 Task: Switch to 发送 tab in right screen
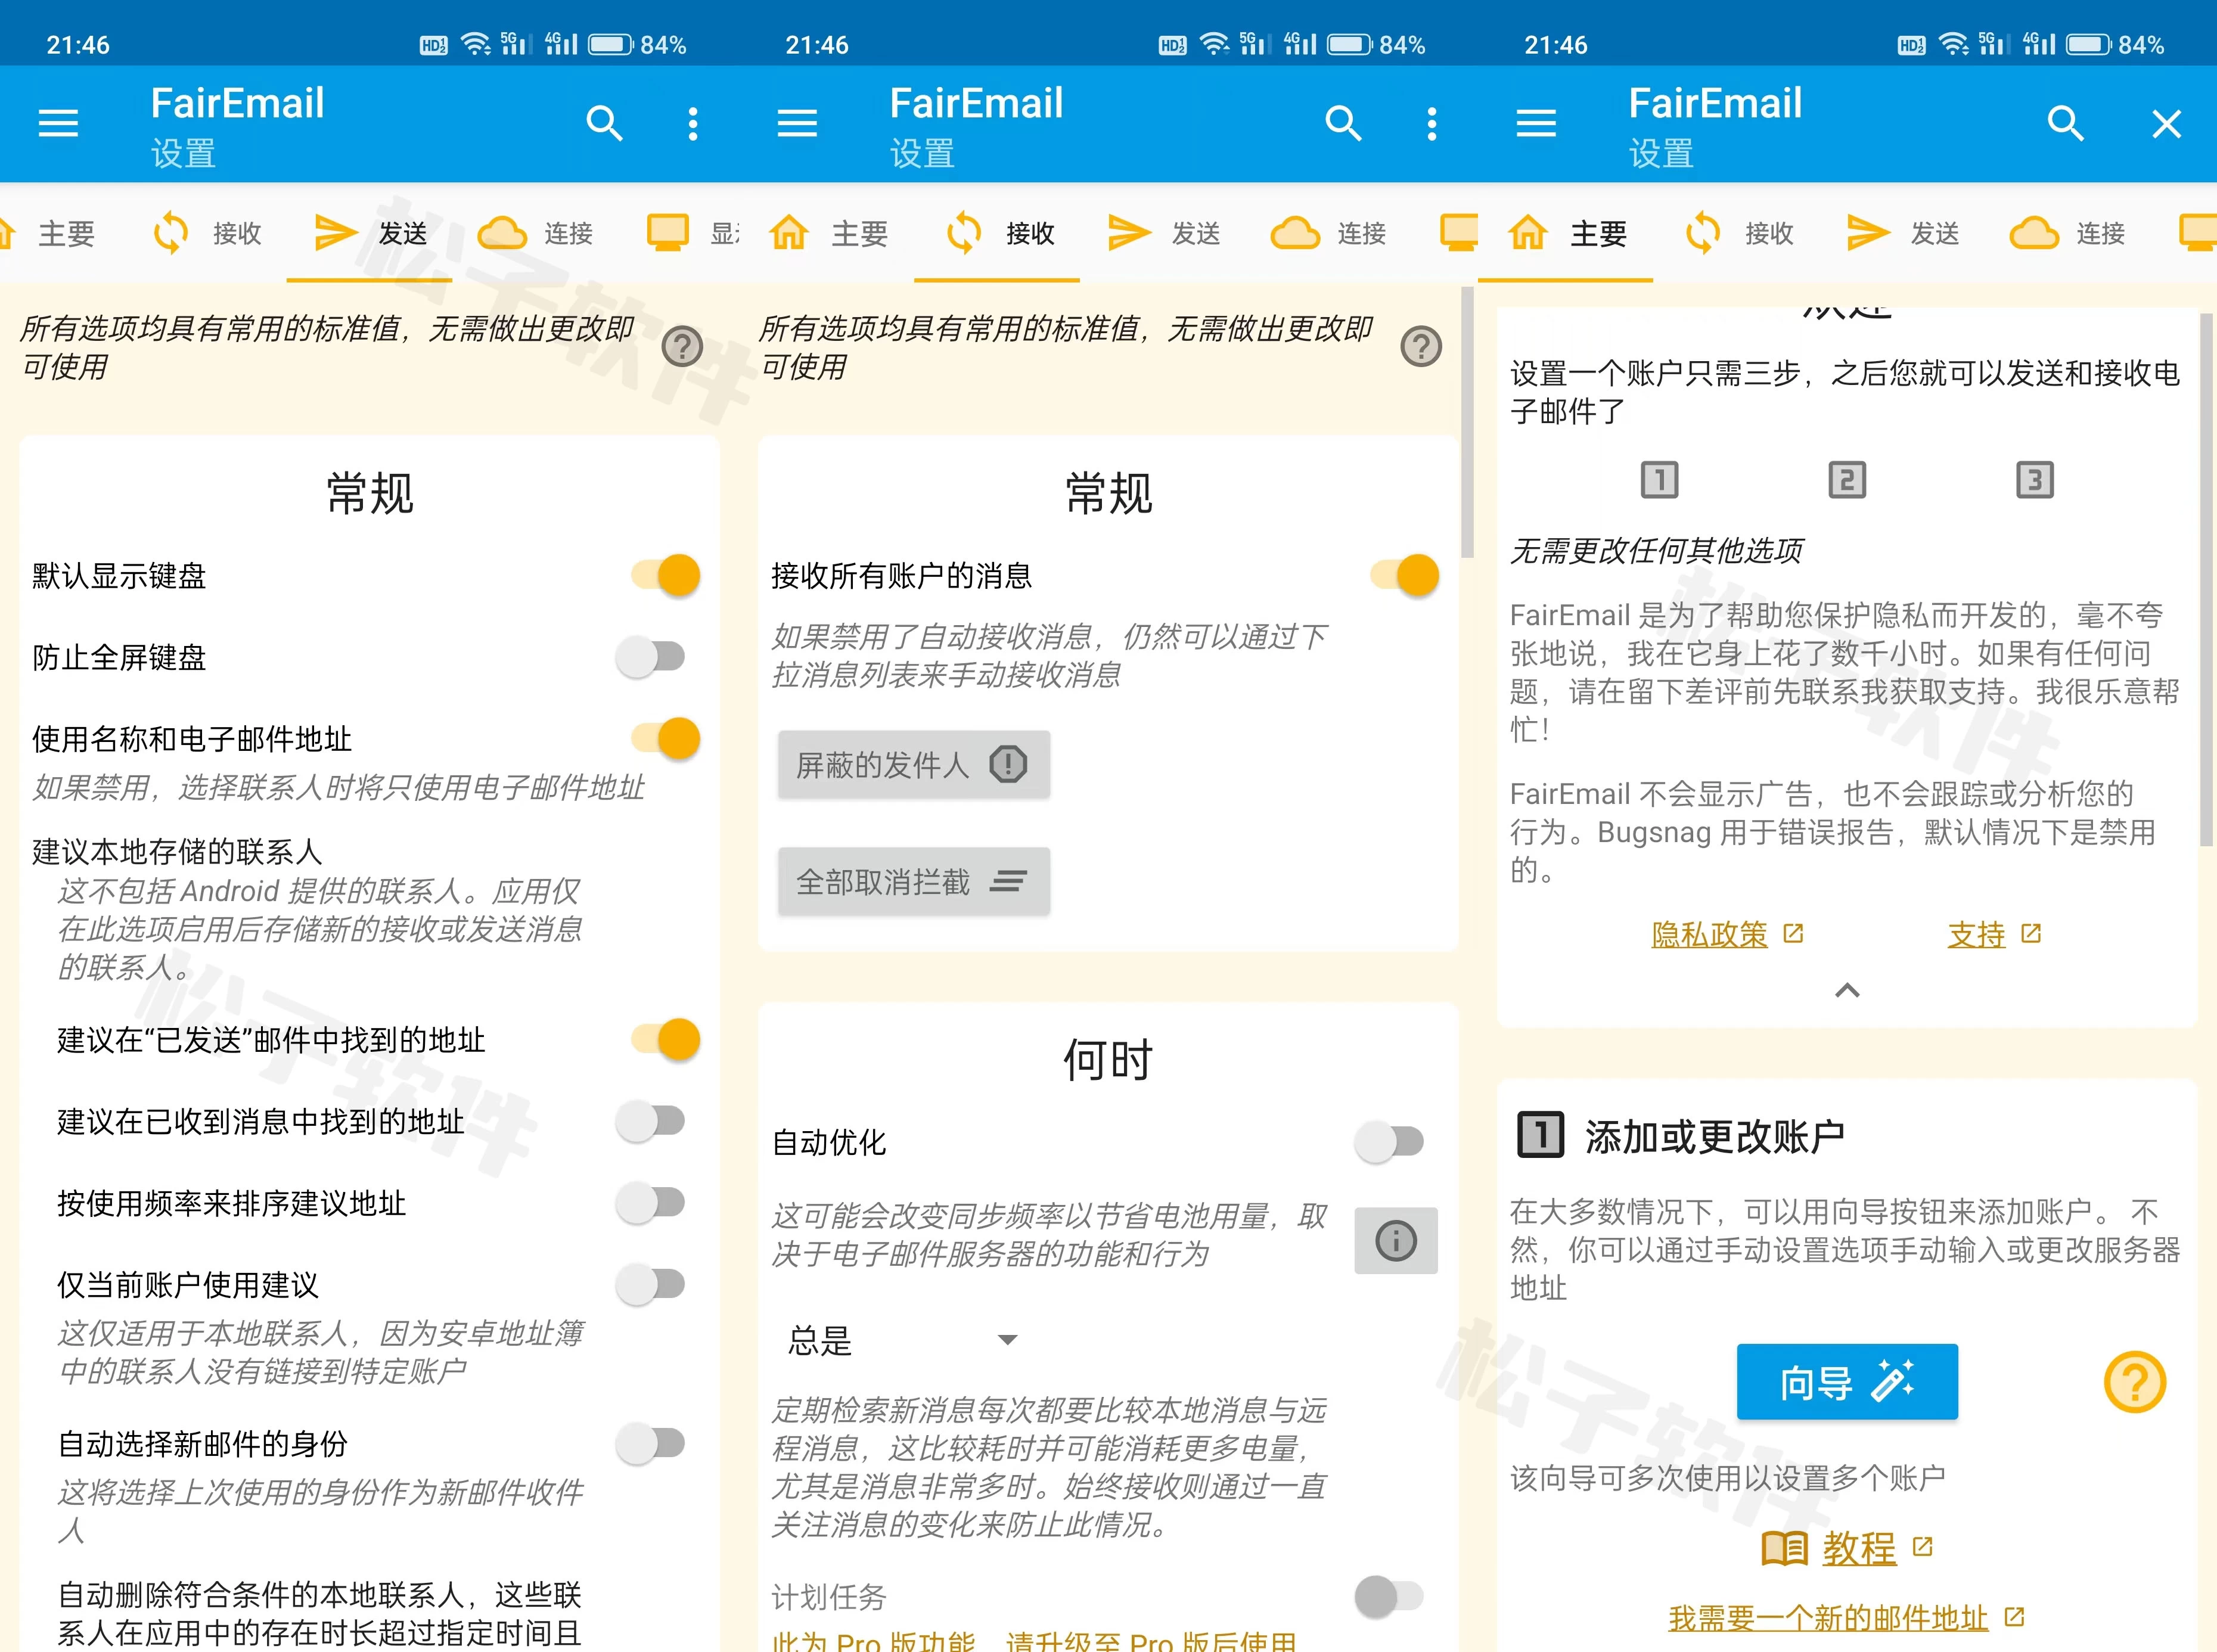coord(1902,233)
